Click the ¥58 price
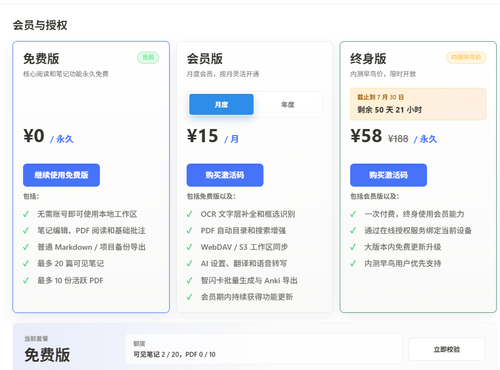This screenshot has height=370, width=500. (366, 136)
